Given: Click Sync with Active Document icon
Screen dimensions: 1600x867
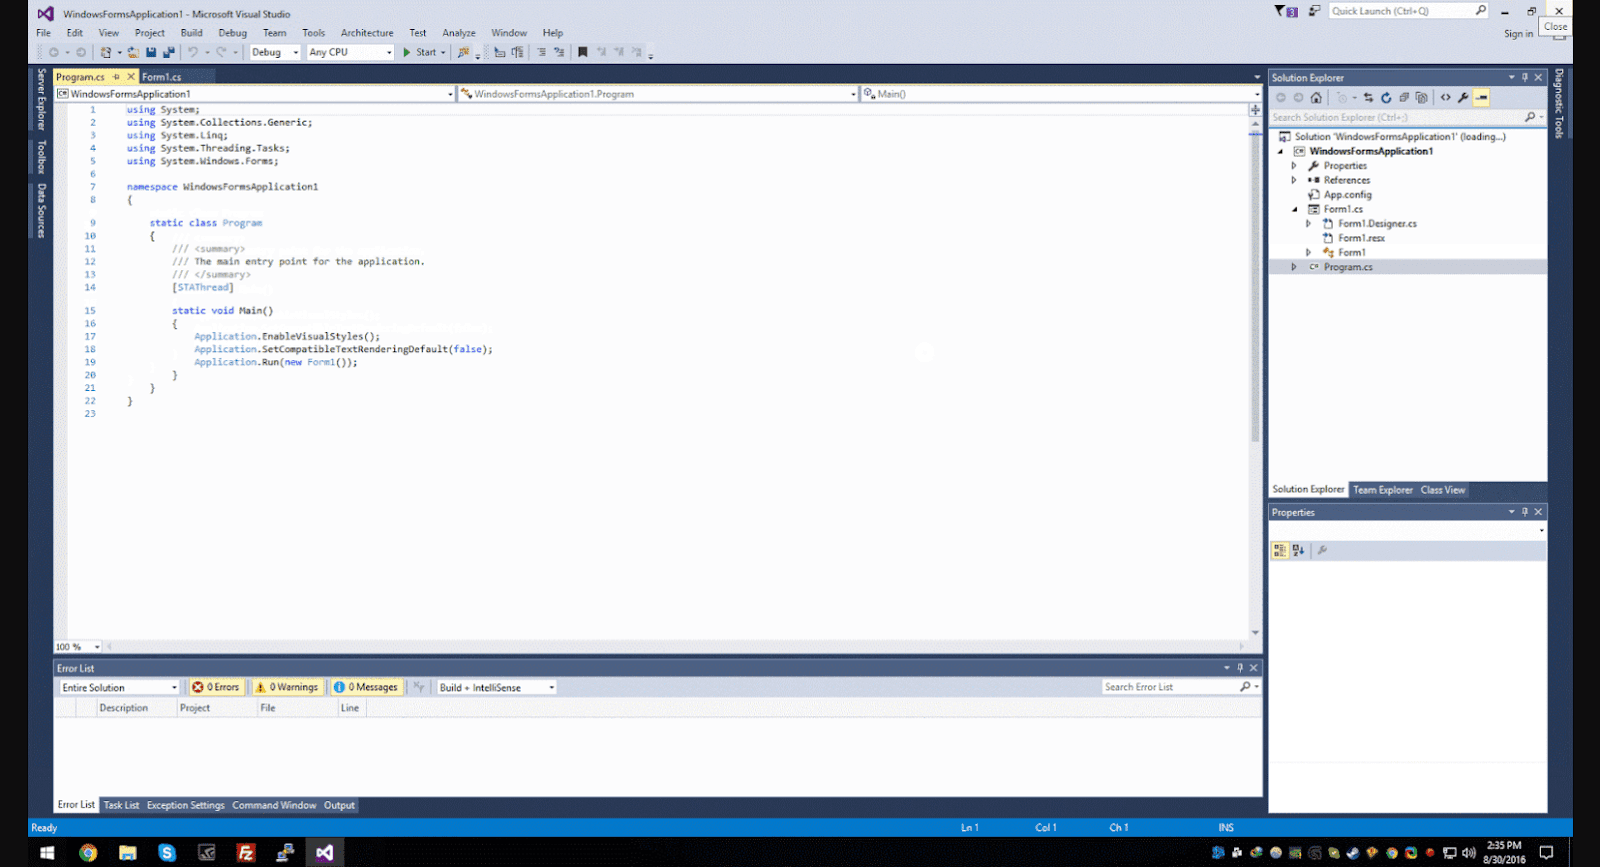Looking at the screenshot, I should [x=1368, y=97].
